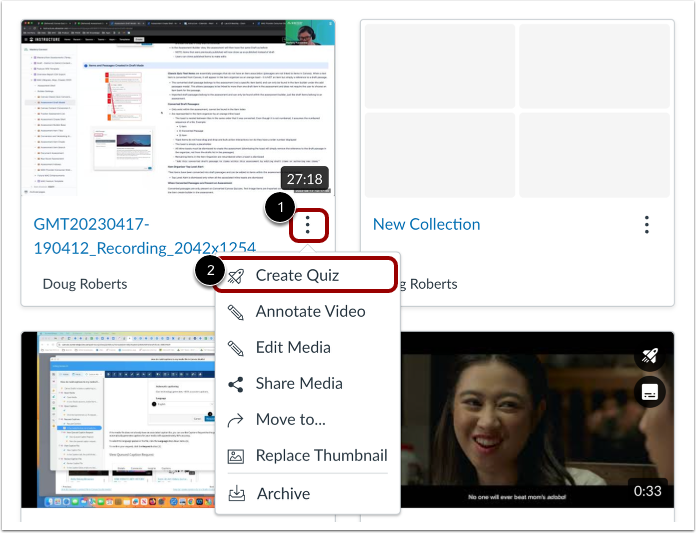Click the arrow icon beside Move to...
Screen dimensions: 696x533
tap(236, 420)
